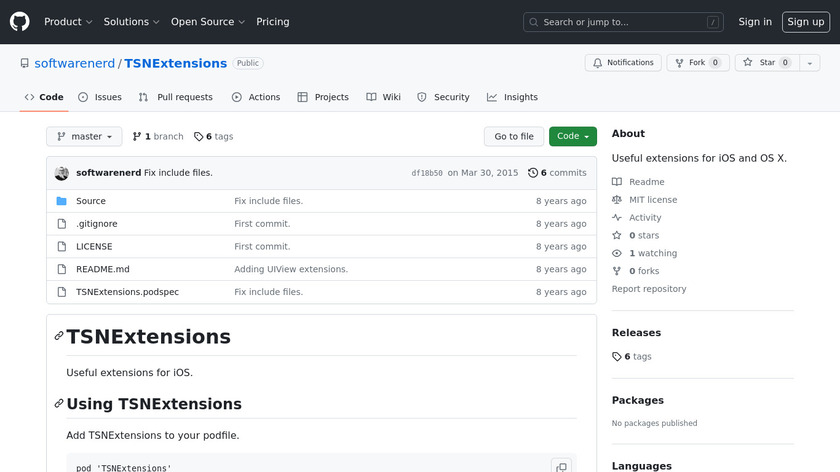Screen dimensions: 840x472
Task: Focus the Search or jump to field
Action: 624,22
